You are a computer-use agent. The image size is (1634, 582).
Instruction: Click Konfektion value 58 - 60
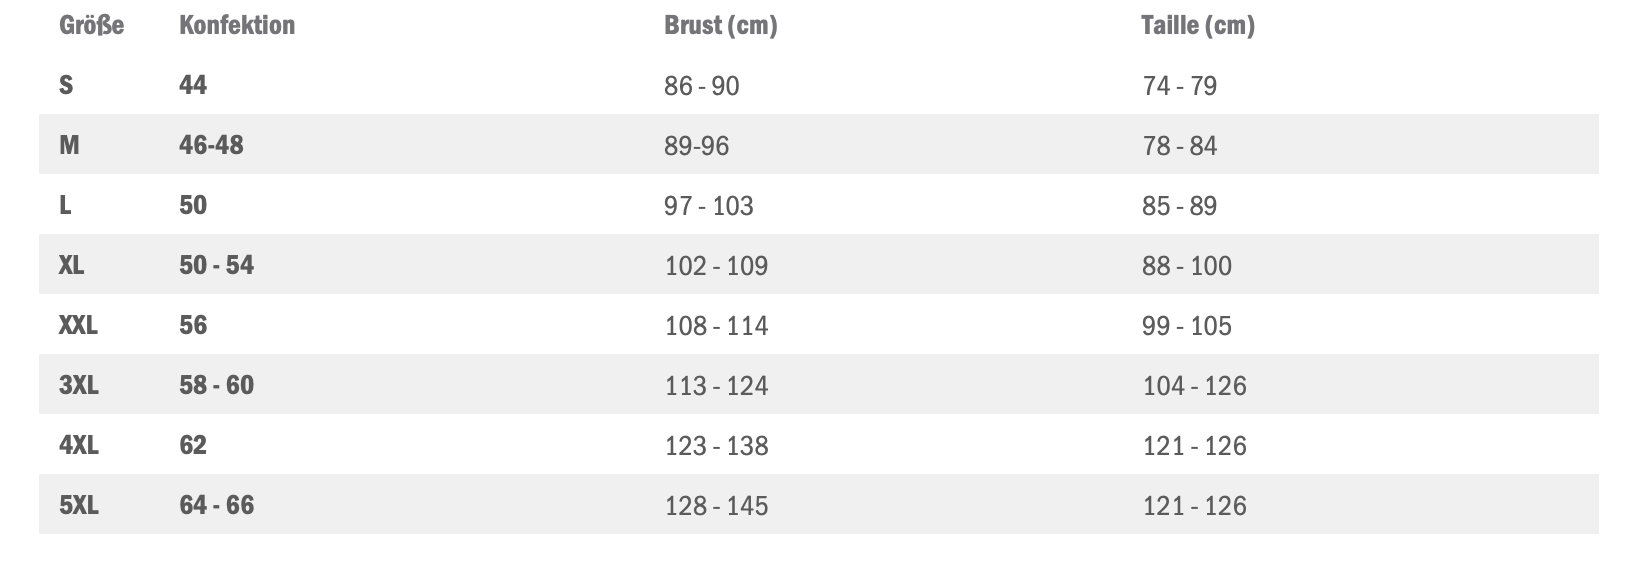[216, 385]
